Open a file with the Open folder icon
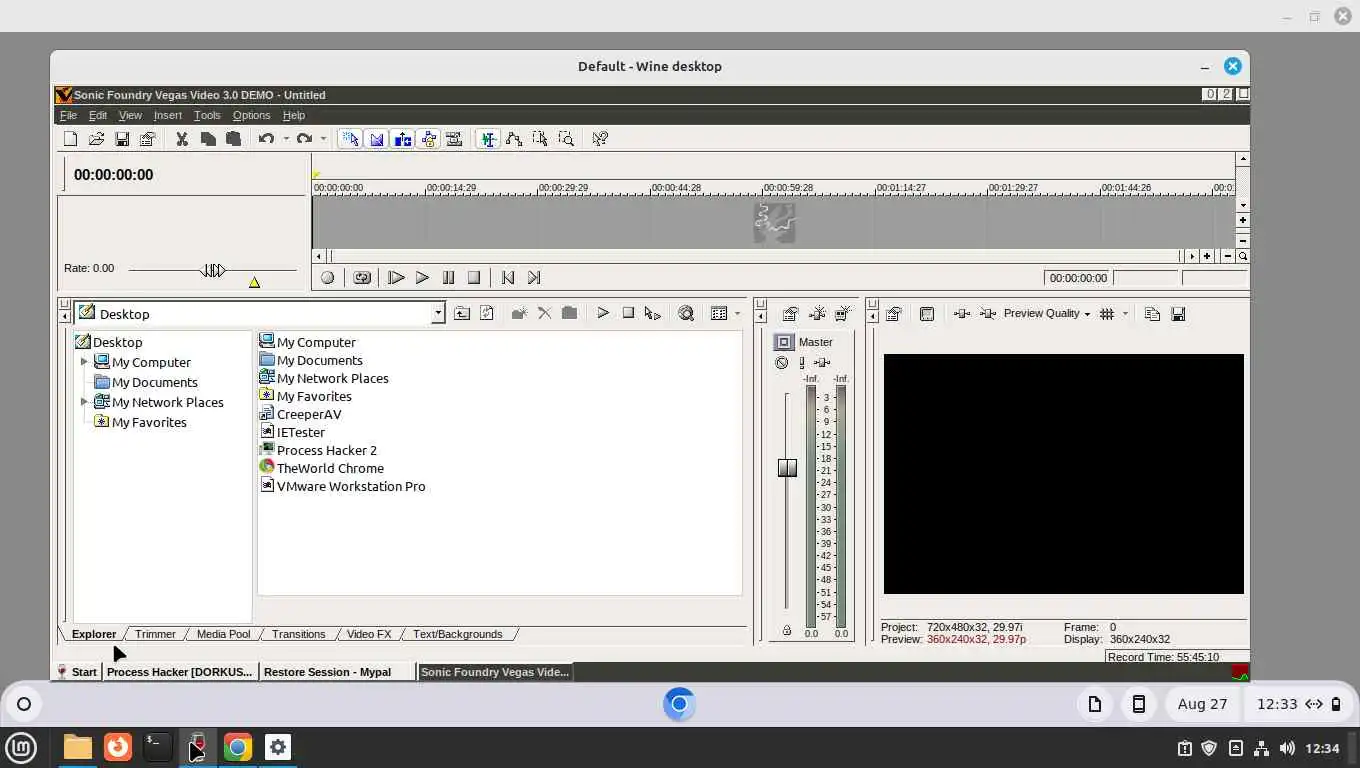 click(x=96, y=139)
